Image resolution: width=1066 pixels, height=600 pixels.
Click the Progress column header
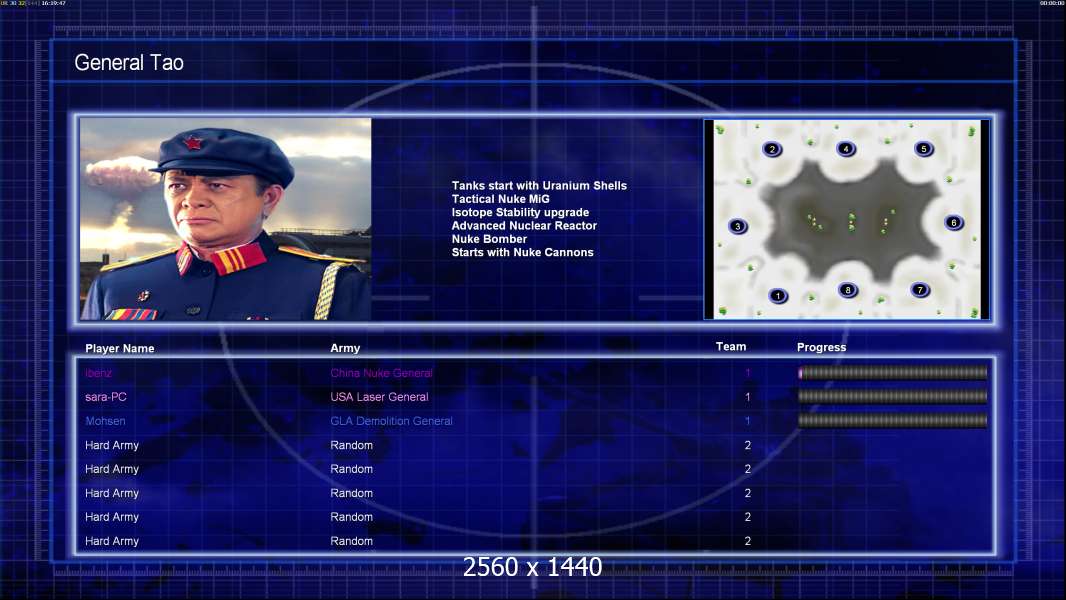tap(821, 347)
